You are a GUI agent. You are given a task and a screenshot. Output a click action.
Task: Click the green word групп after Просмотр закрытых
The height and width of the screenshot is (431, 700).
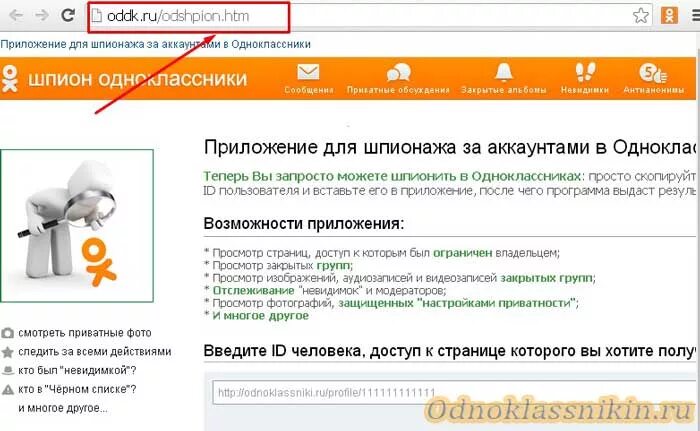[334, 265]
